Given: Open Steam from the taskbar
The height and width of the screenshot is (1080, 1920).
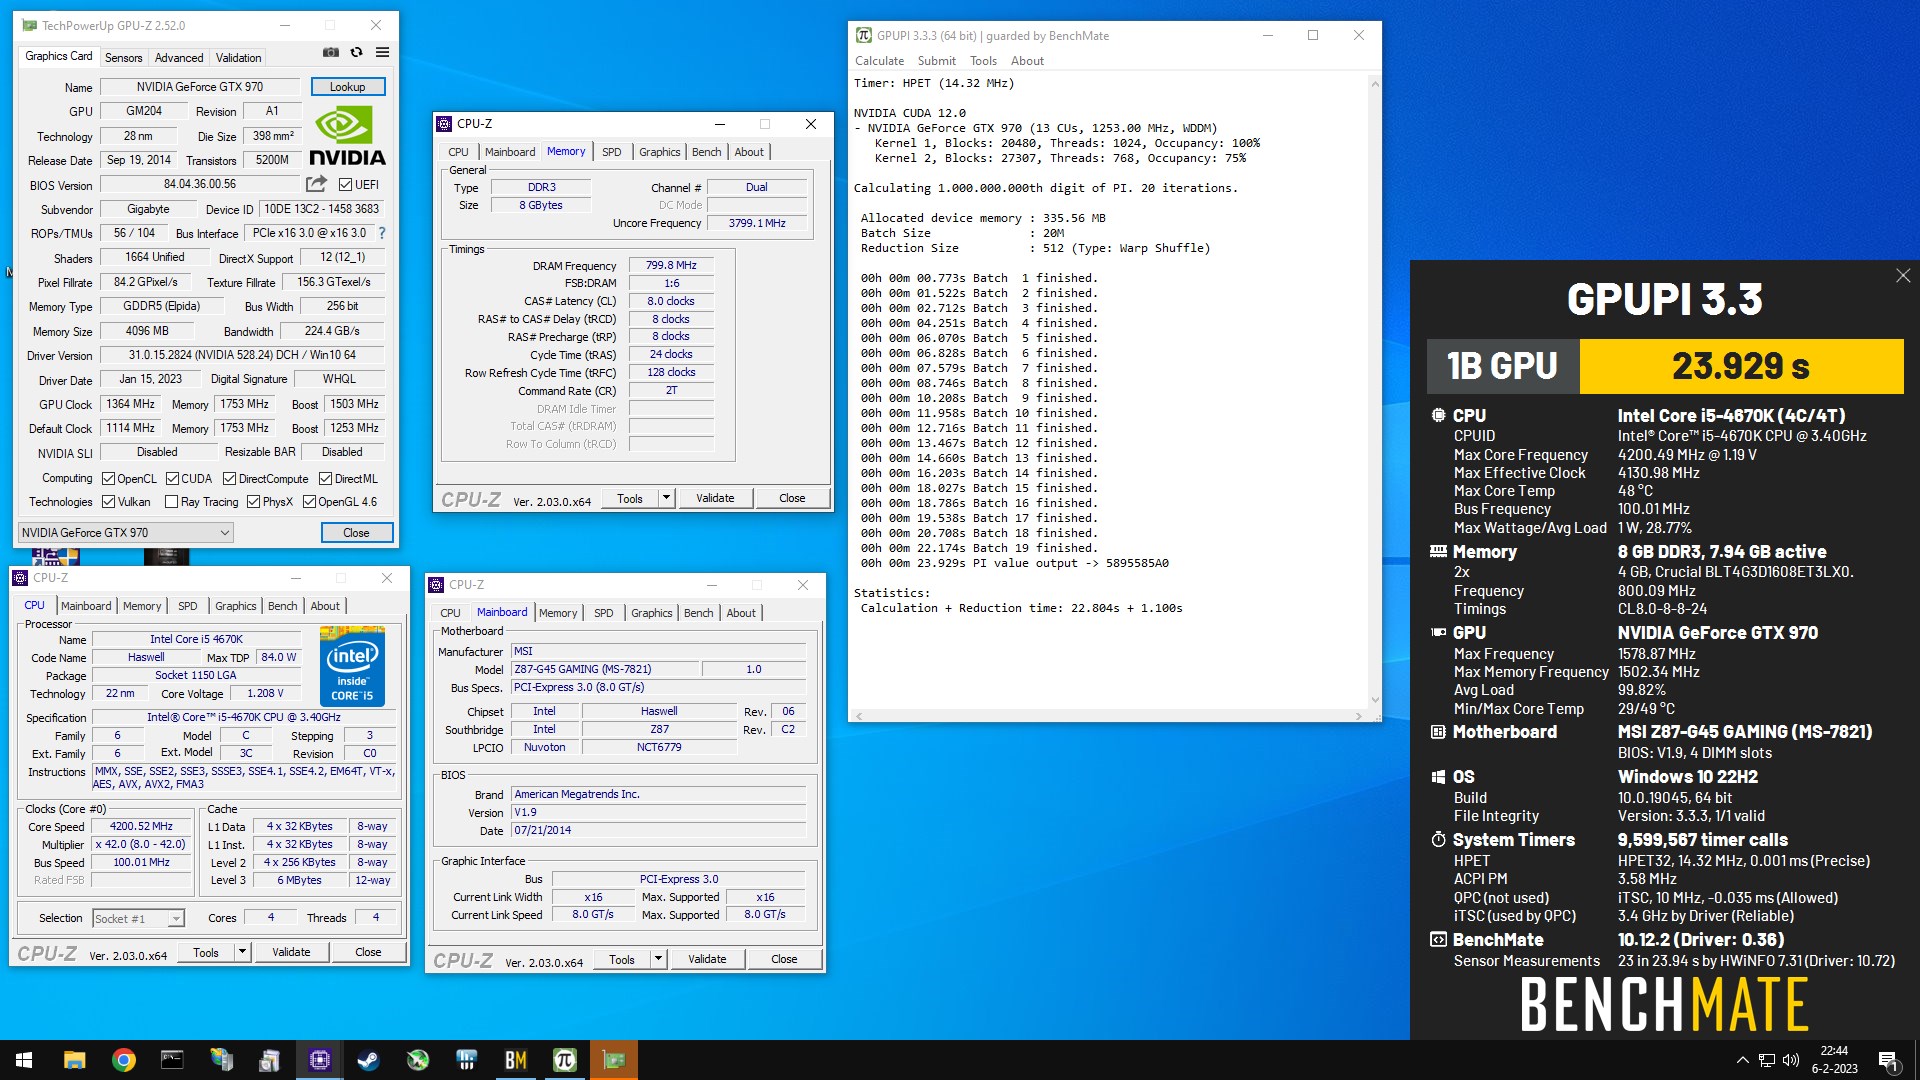Looking at the screenshot, I should click(369, 1060).
